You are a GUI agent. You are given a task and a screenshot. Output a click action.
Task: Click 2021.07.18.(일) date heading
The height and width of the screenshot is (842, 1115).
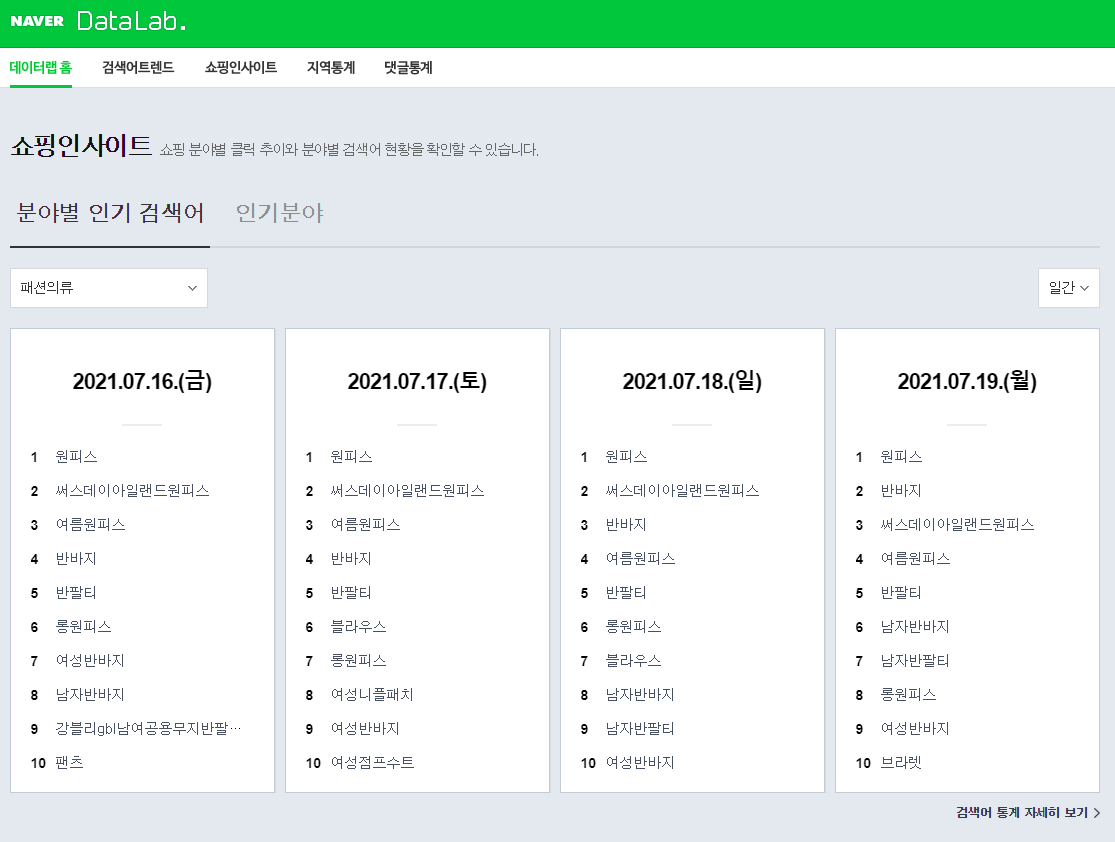(x=693, y=381)
